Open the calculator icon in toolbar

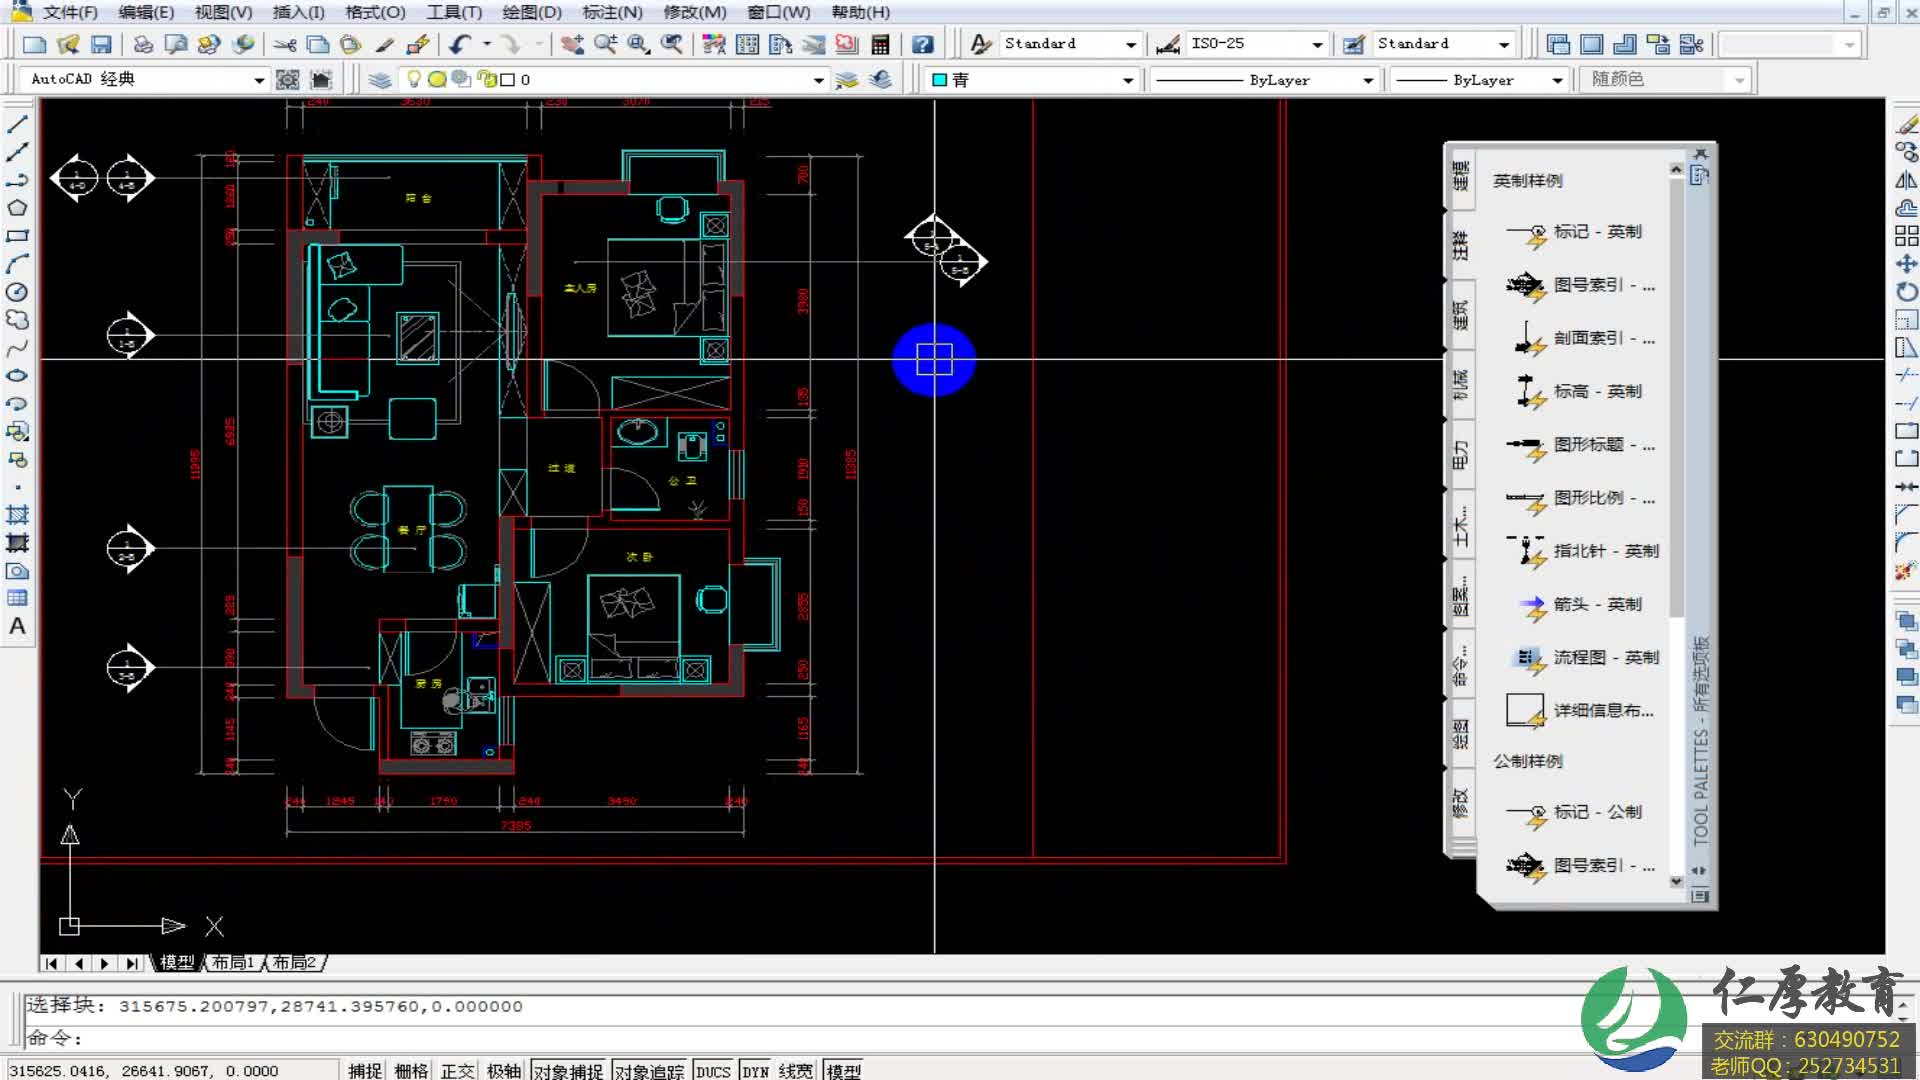[880, 44]
